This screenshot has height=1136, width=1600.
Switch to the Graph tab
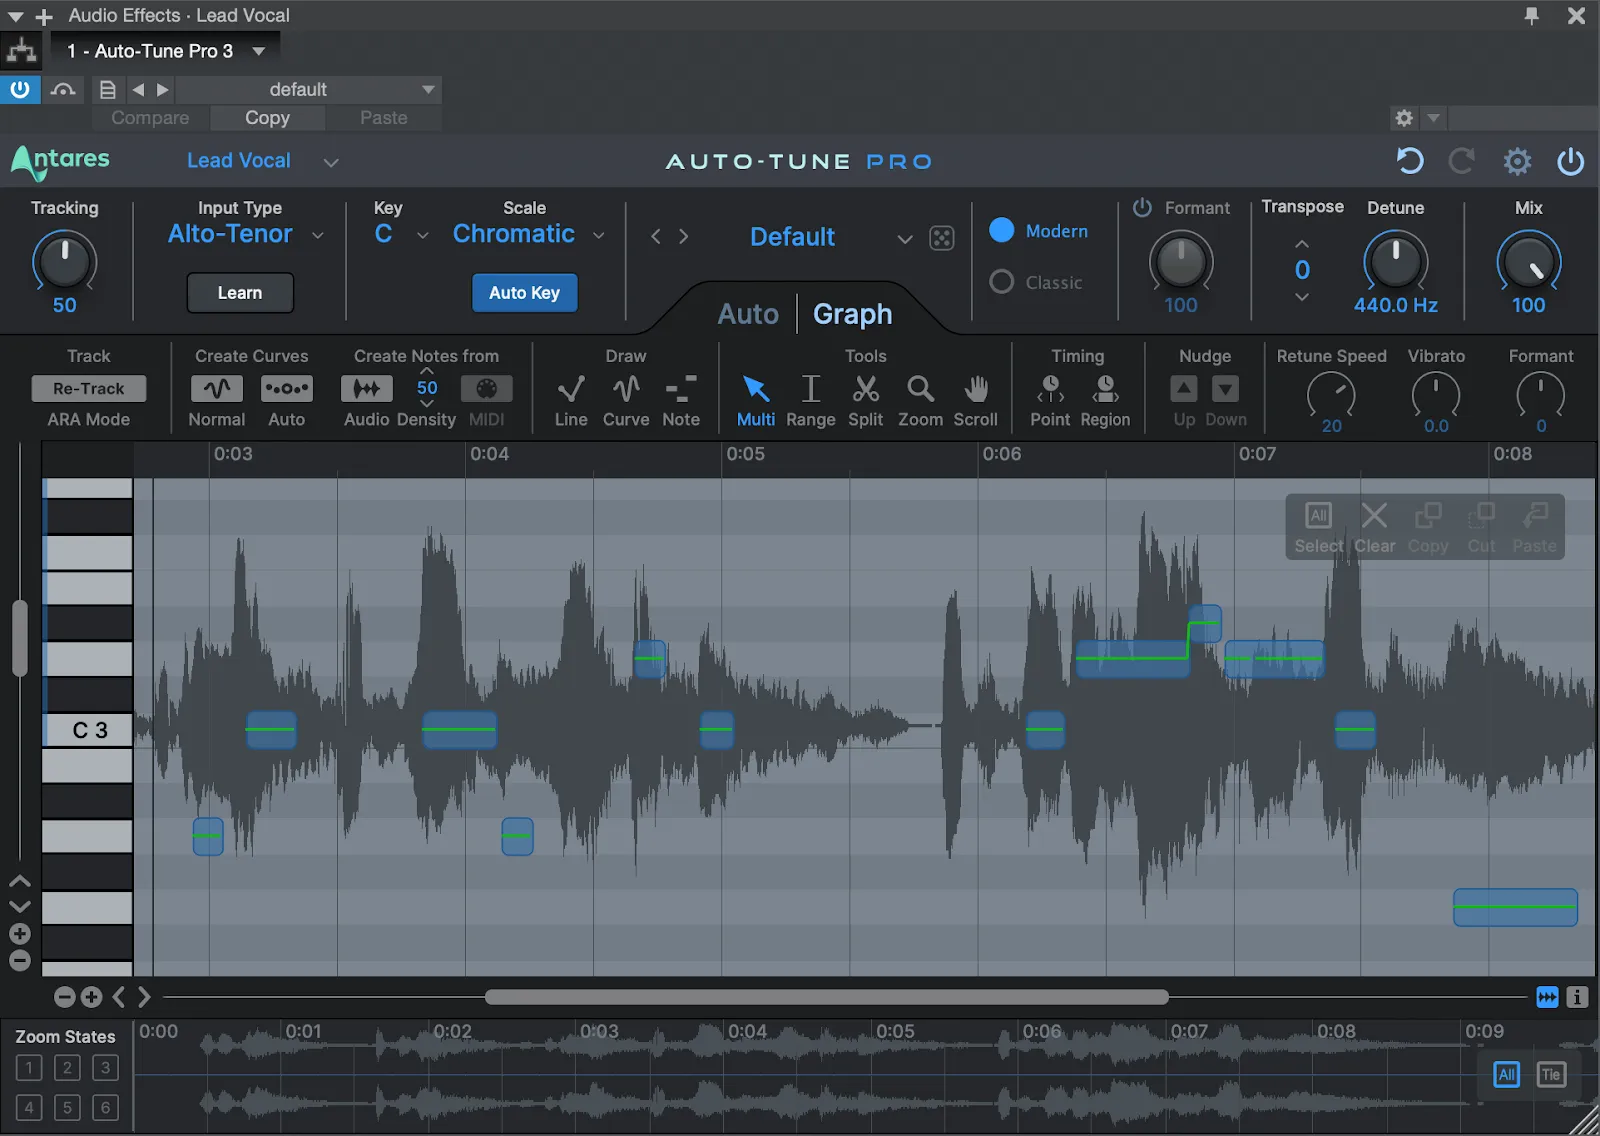tap(852, 314)
